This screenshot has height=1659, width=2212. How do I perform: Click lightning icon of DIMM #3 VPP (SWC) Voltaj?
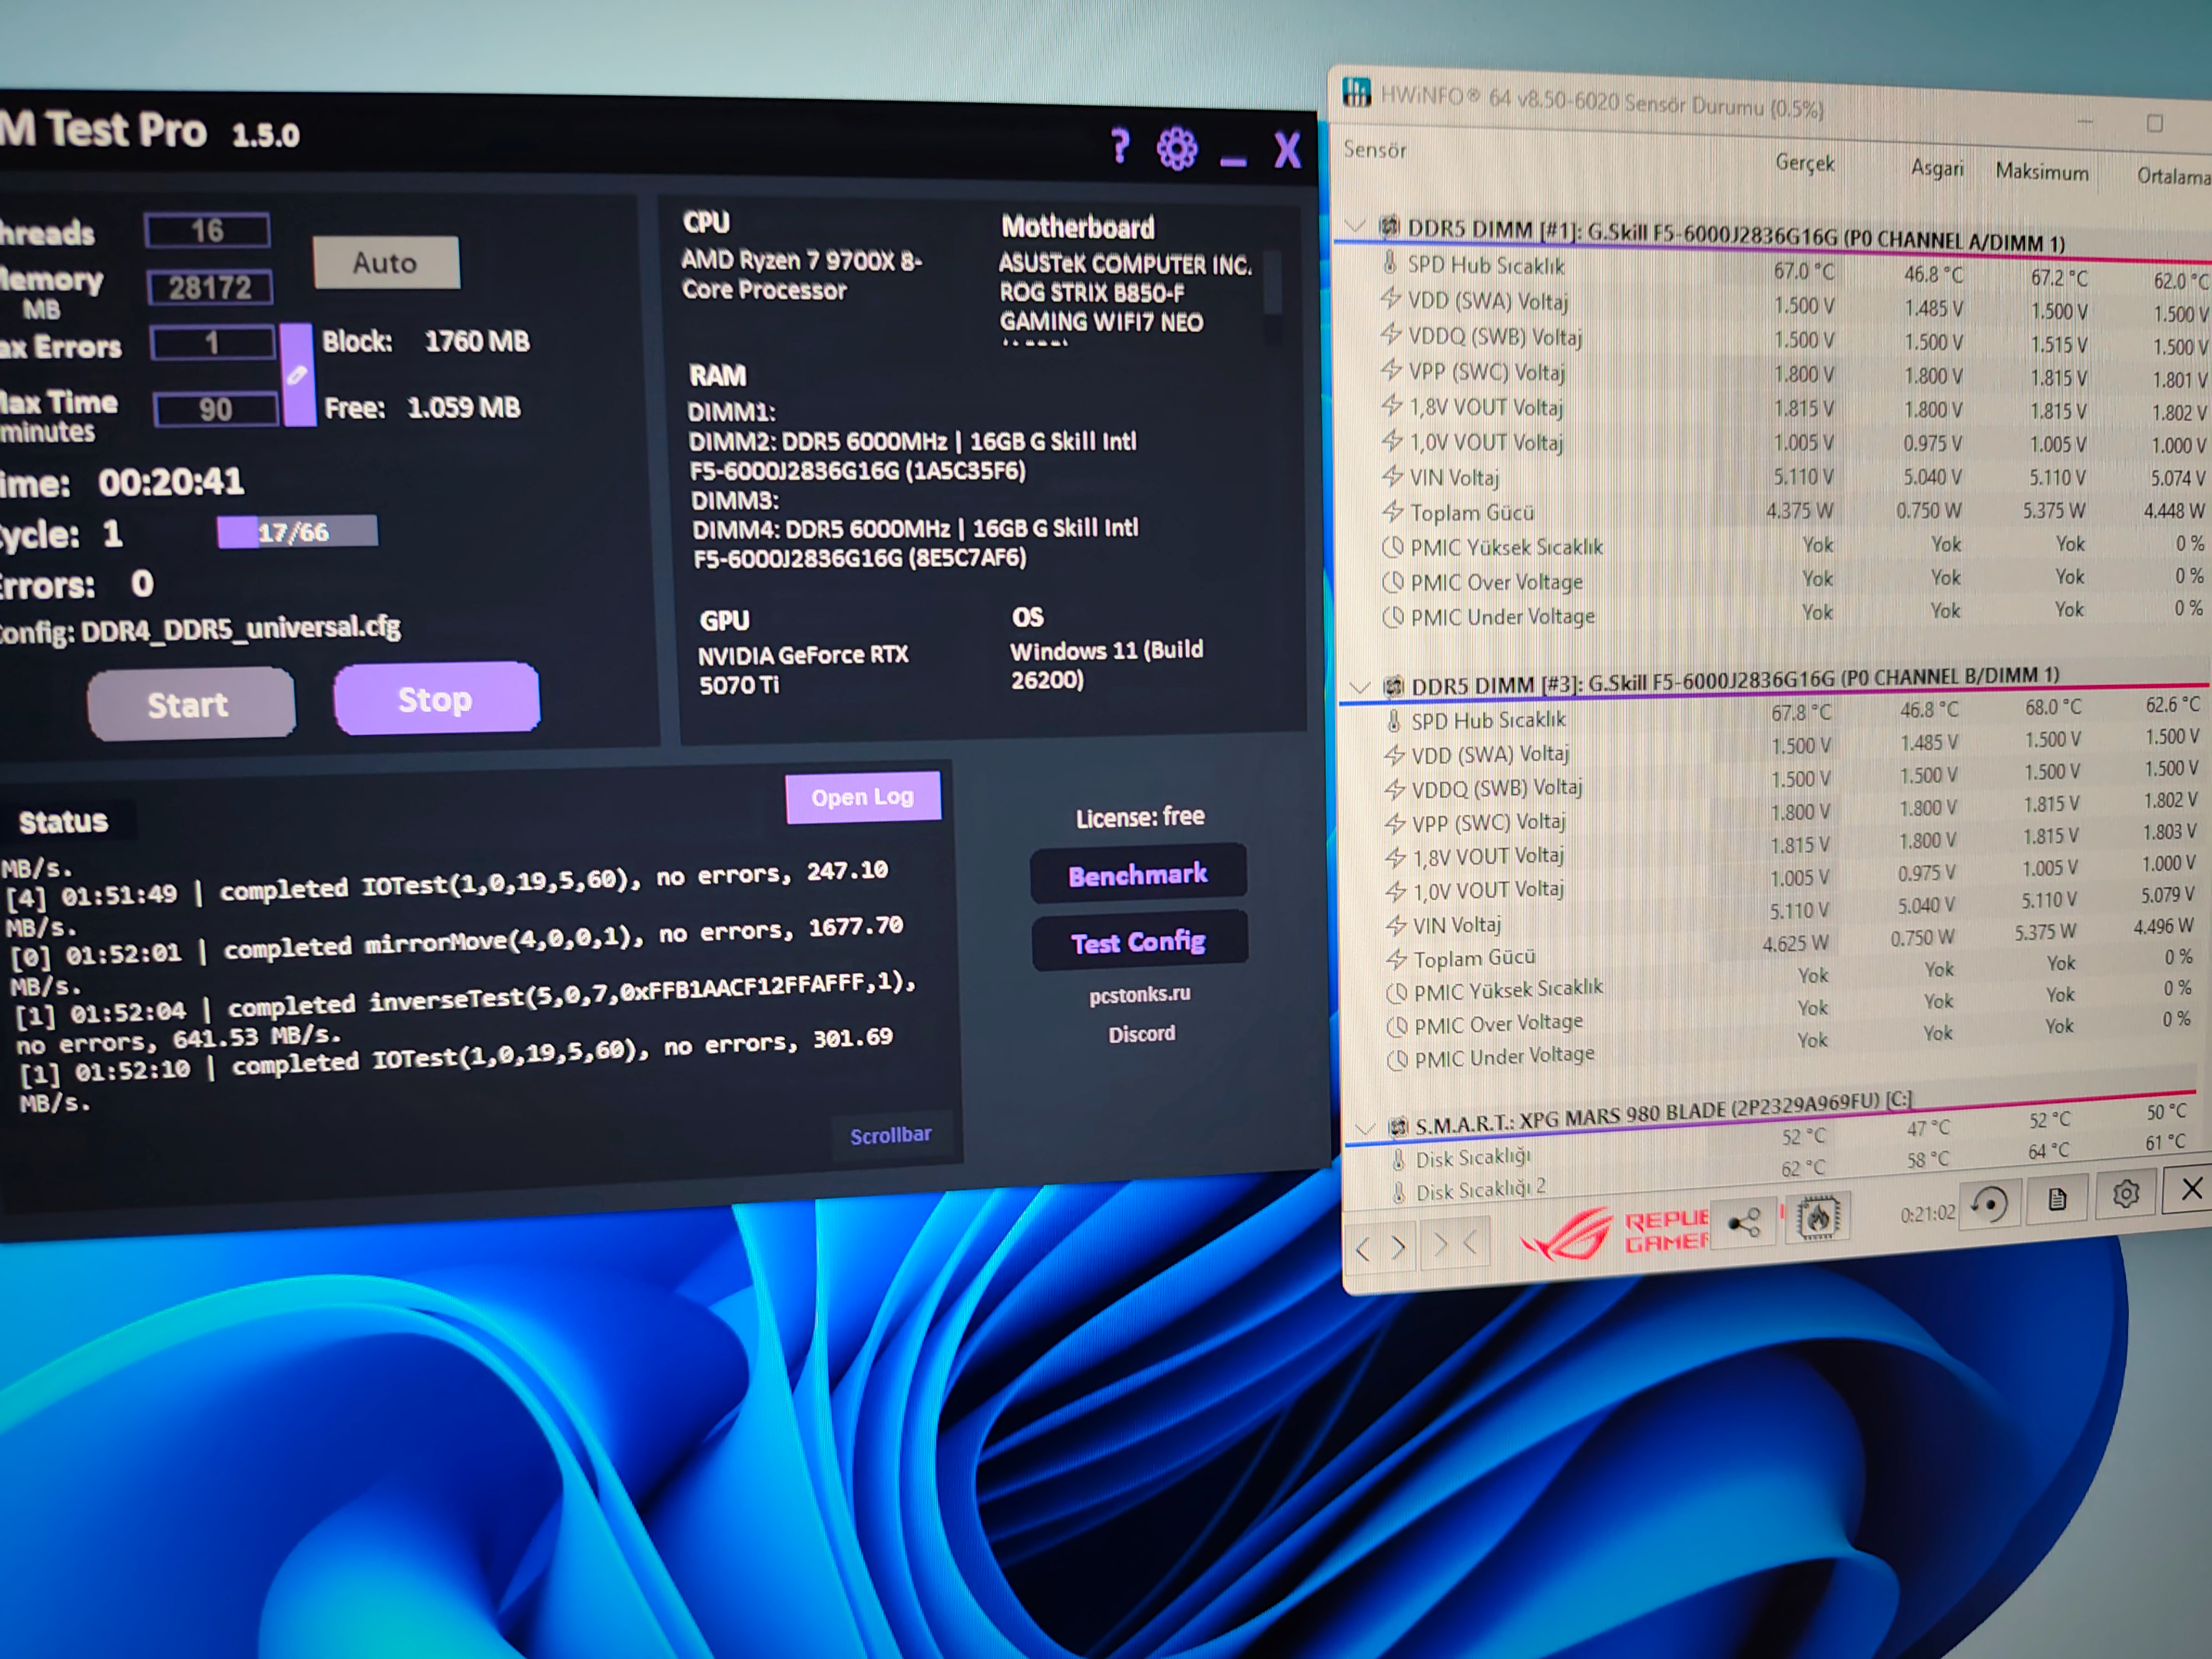[x=1395, y=823]
